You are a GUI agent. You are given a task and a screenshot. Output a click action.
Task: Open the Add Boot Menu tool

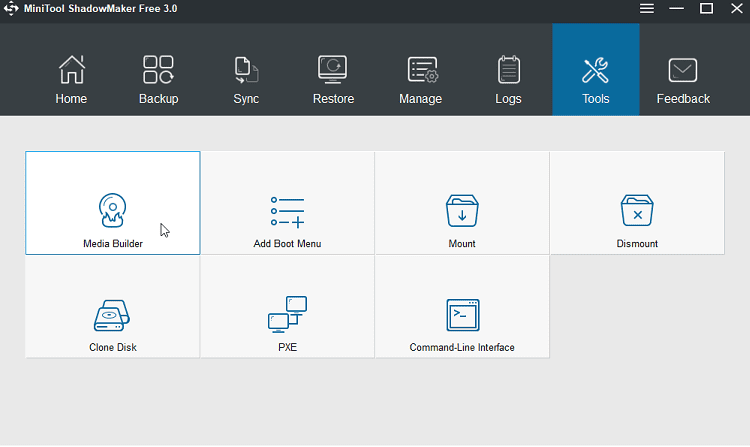coord(287,203)
